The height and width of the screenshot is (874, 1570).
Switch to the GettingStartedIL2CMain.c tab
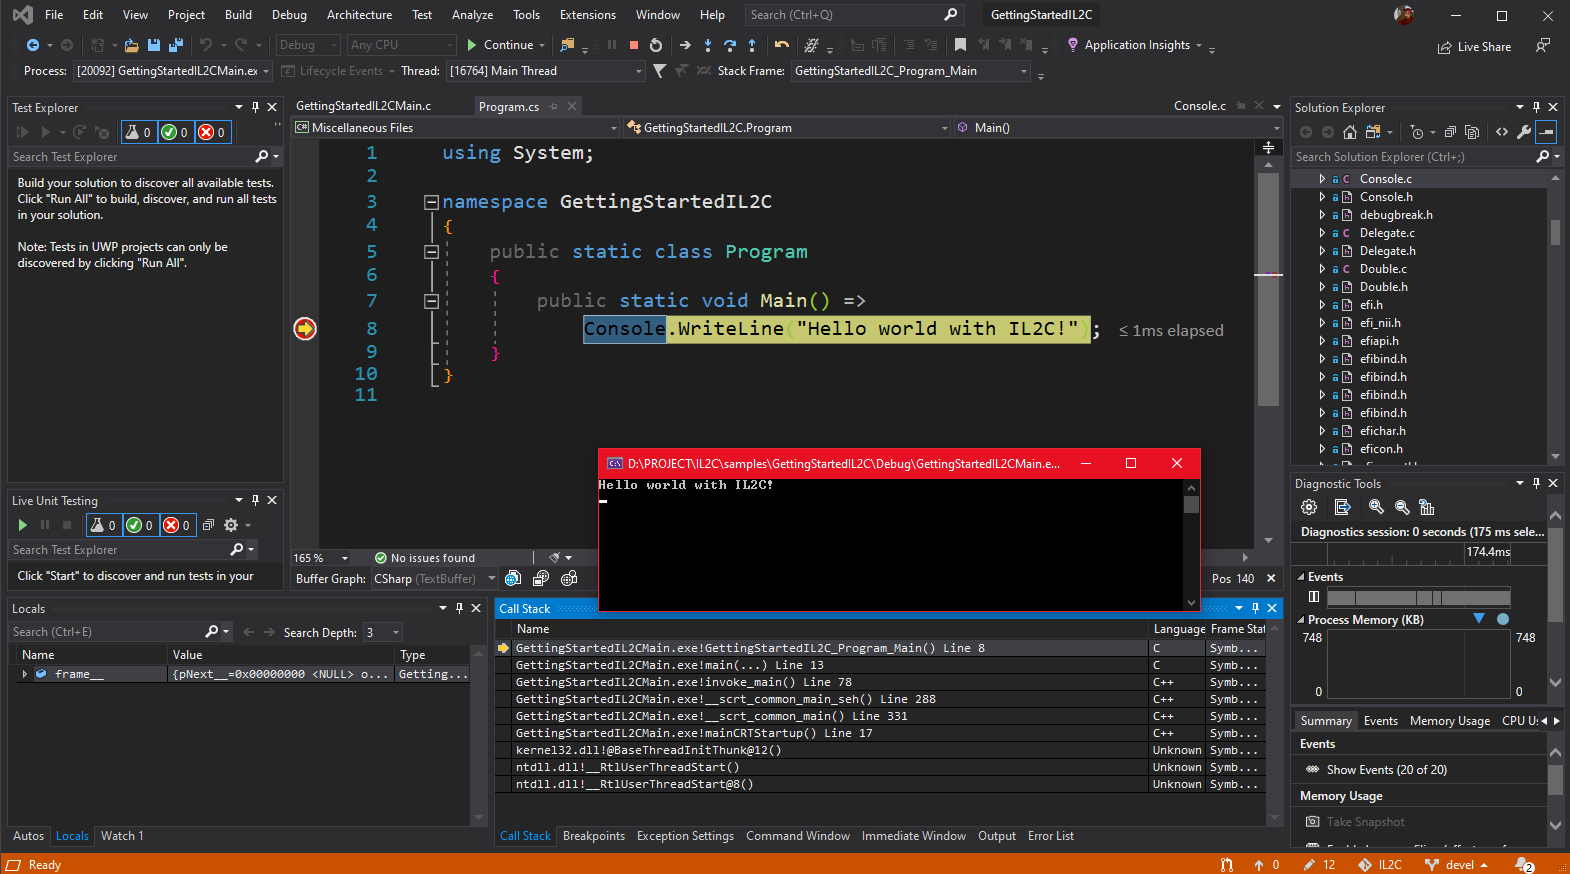point(364,106)
